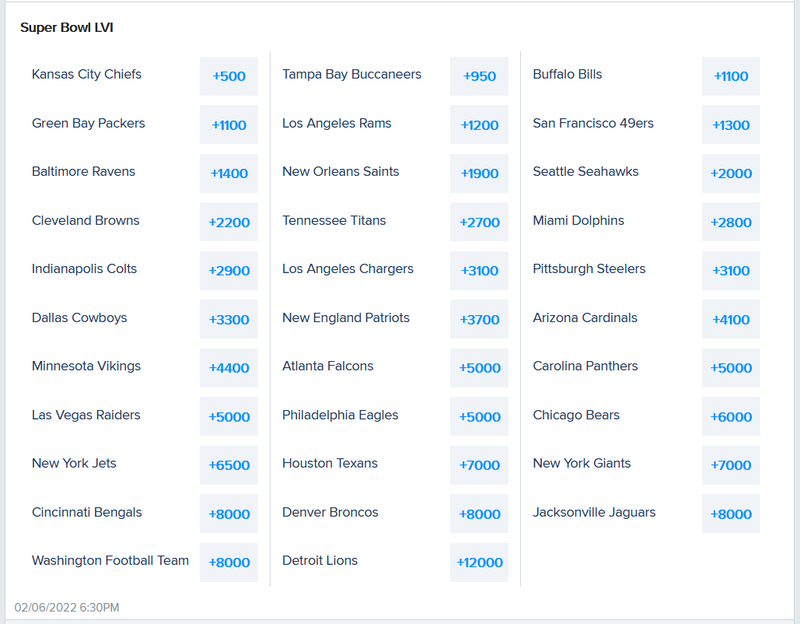Select Green Bay Packers +1100 odds
Viewport: 800px width, 624px height.
click(x=229, y=124)
